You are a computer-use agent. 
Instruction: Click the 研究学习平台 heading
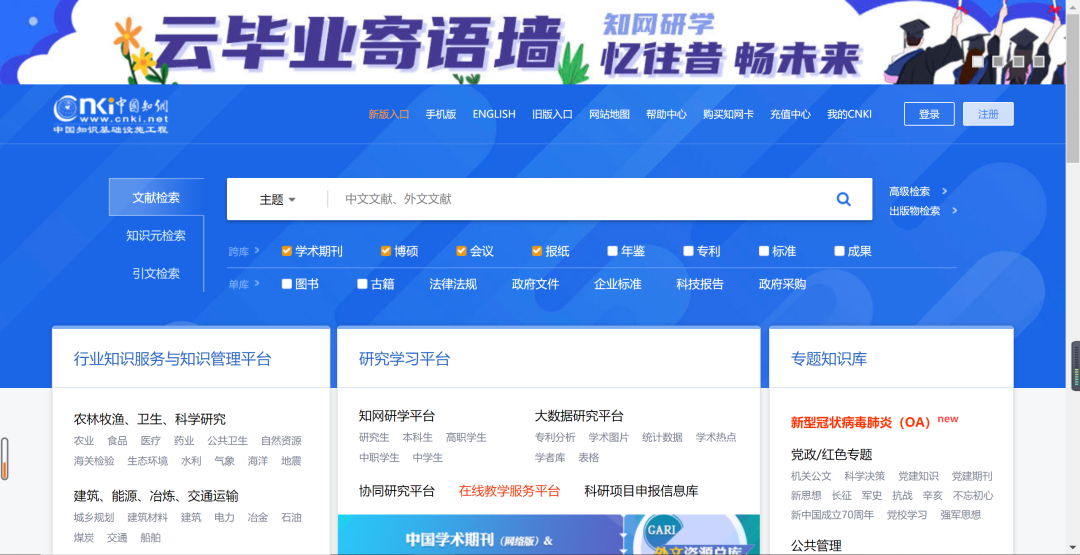tap(404, 359)
